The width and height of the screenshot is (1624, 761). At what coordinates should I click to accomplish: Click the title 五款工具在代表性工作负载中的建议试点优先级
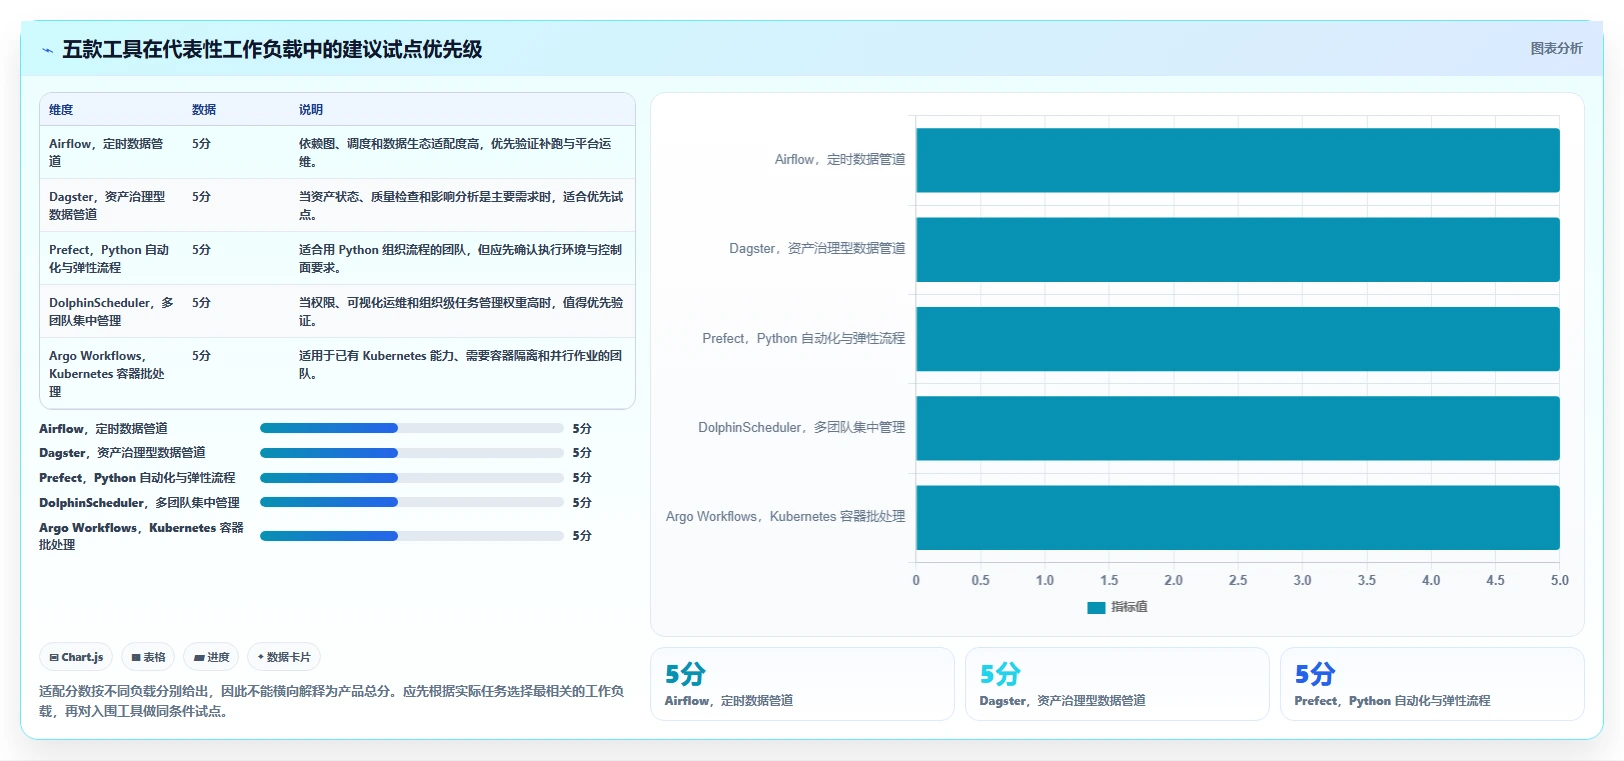(272, 49)
